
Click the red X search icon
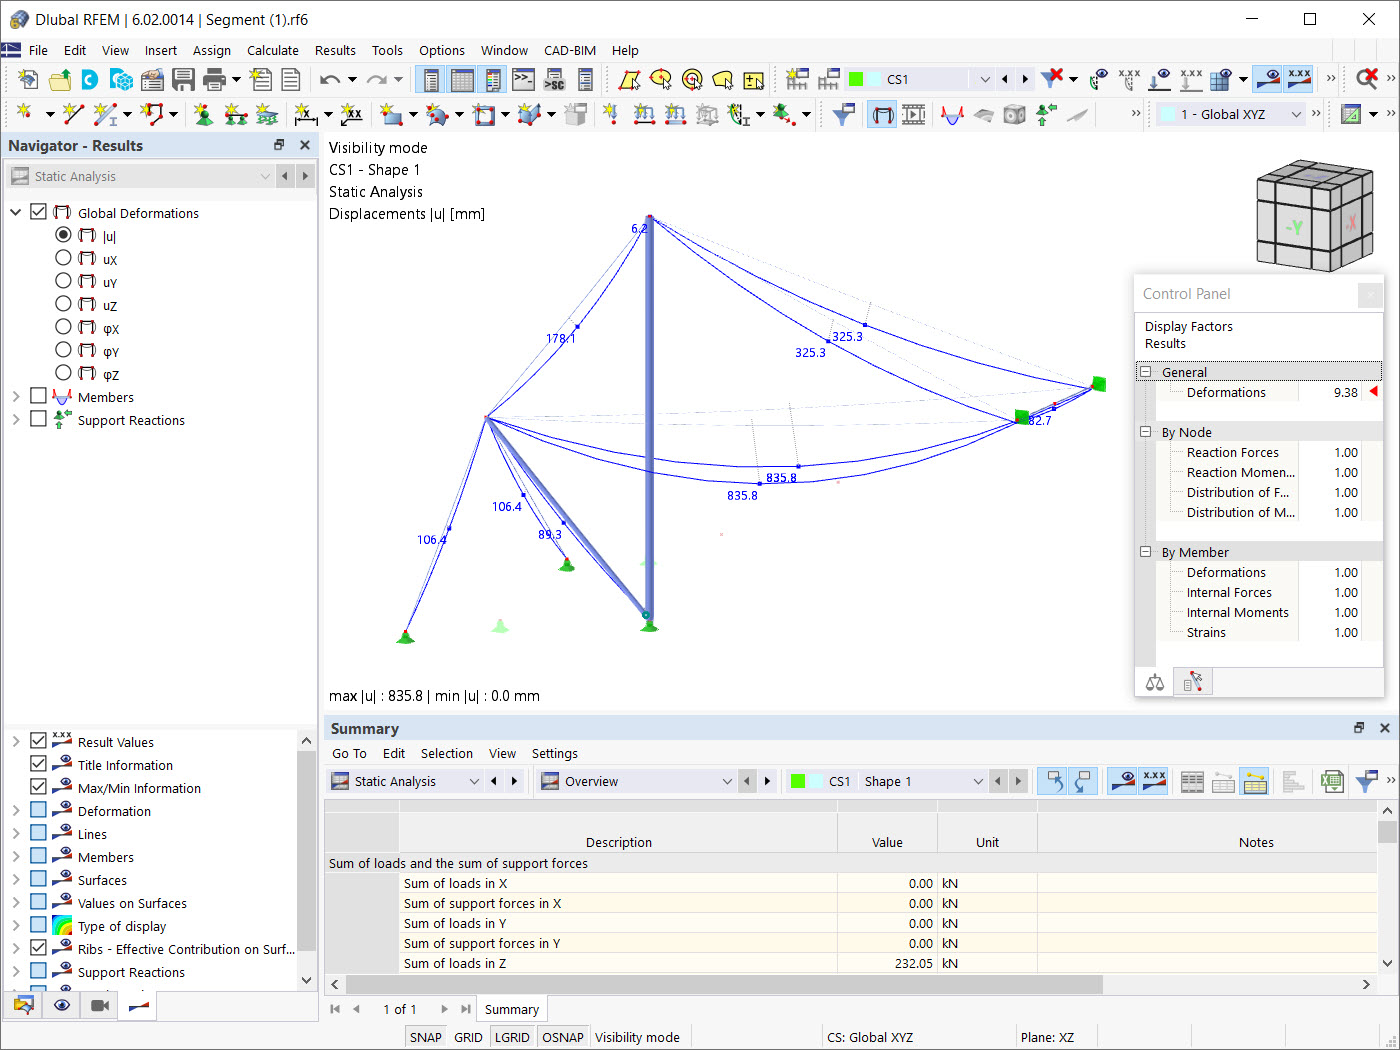click(x=1367, y=79)
